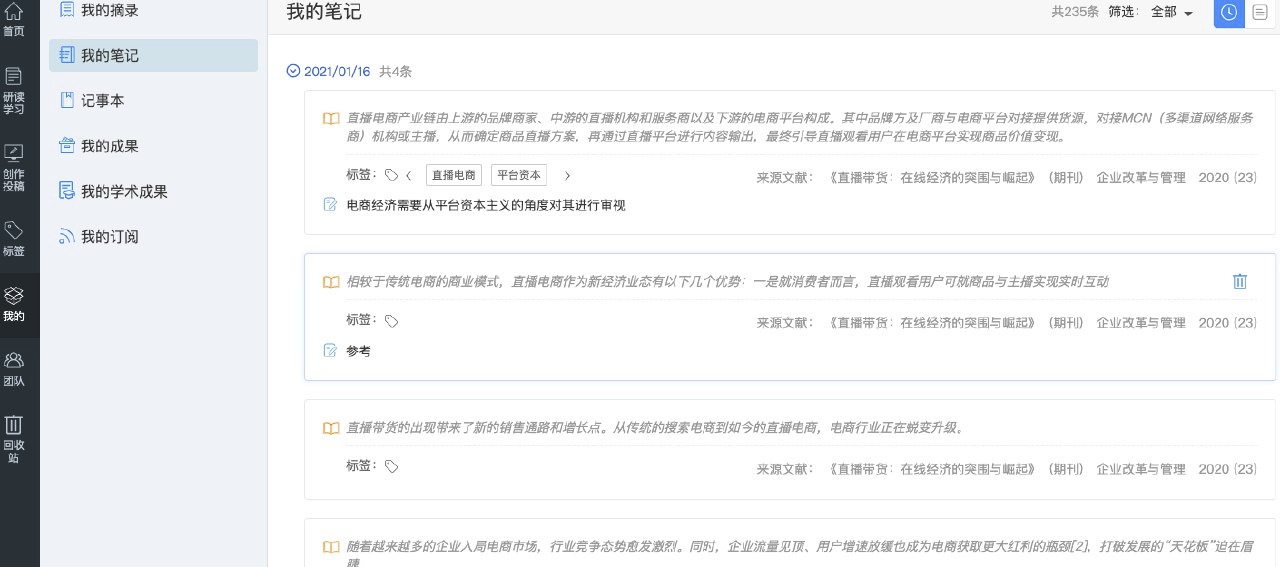Viewport: 1280px width, 567px height.
Task: Select 我的笔记 in sidebar
Action: click(153, 56)
